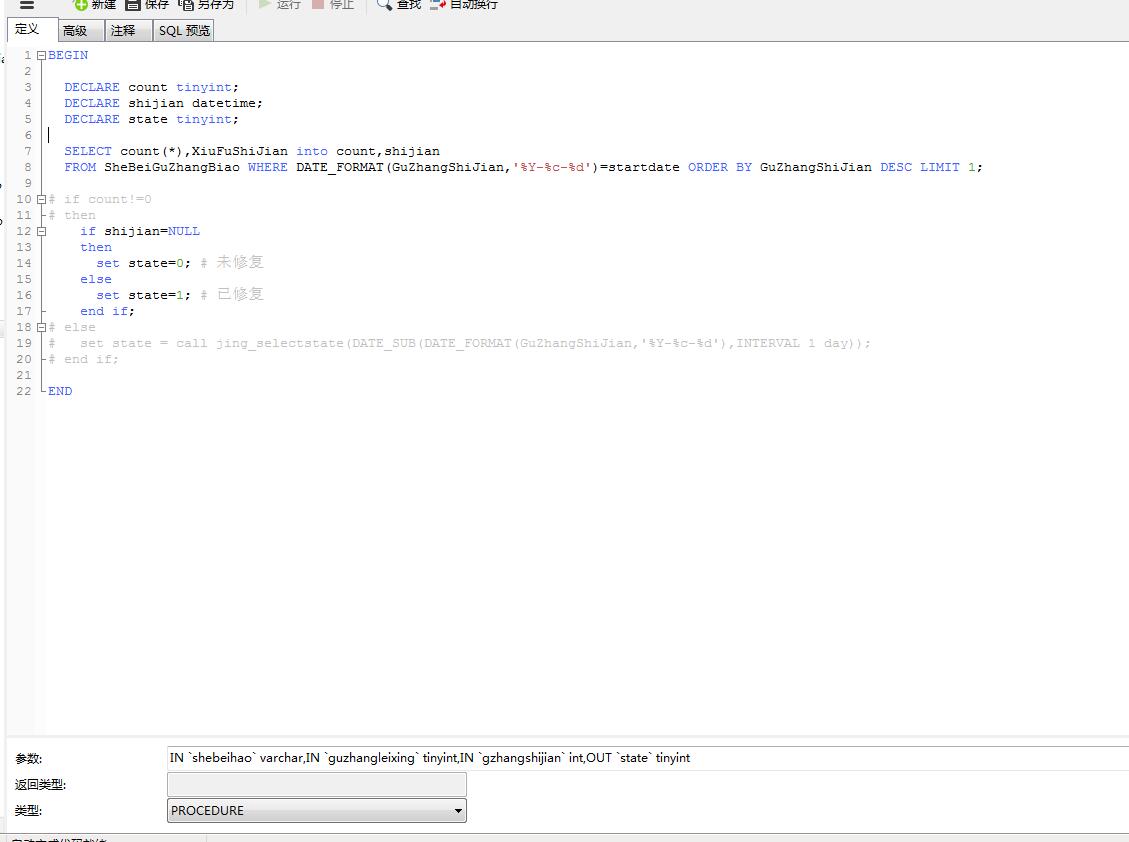Viewport: 1129px width, 842px height.
Task: Open the 类型 PROCEDURE dropdown
Action: coord(317,810)
